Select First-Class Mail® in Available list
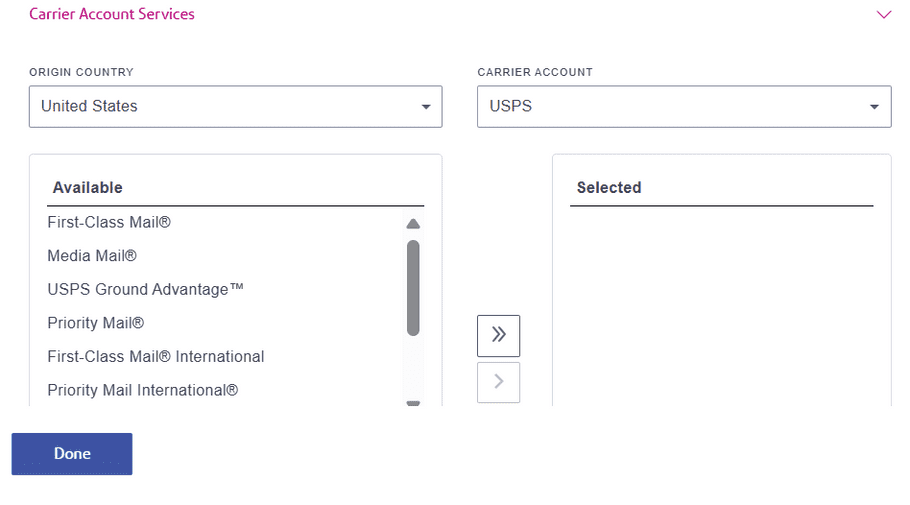Screen dimensions: 910x505 point(109,222)
